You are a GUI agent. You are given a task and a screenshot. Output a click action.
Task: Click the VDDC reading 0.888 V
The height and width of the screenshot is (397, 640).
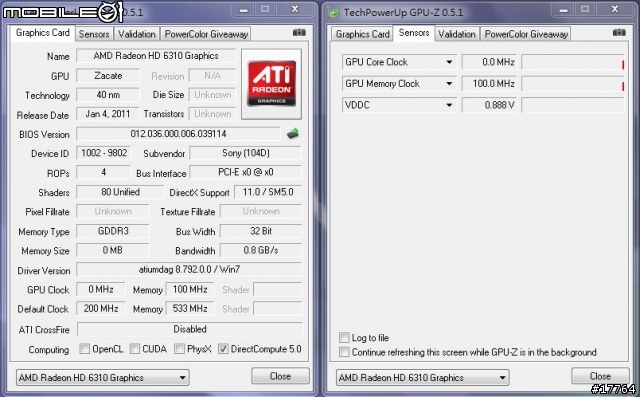tap(489, 105)
